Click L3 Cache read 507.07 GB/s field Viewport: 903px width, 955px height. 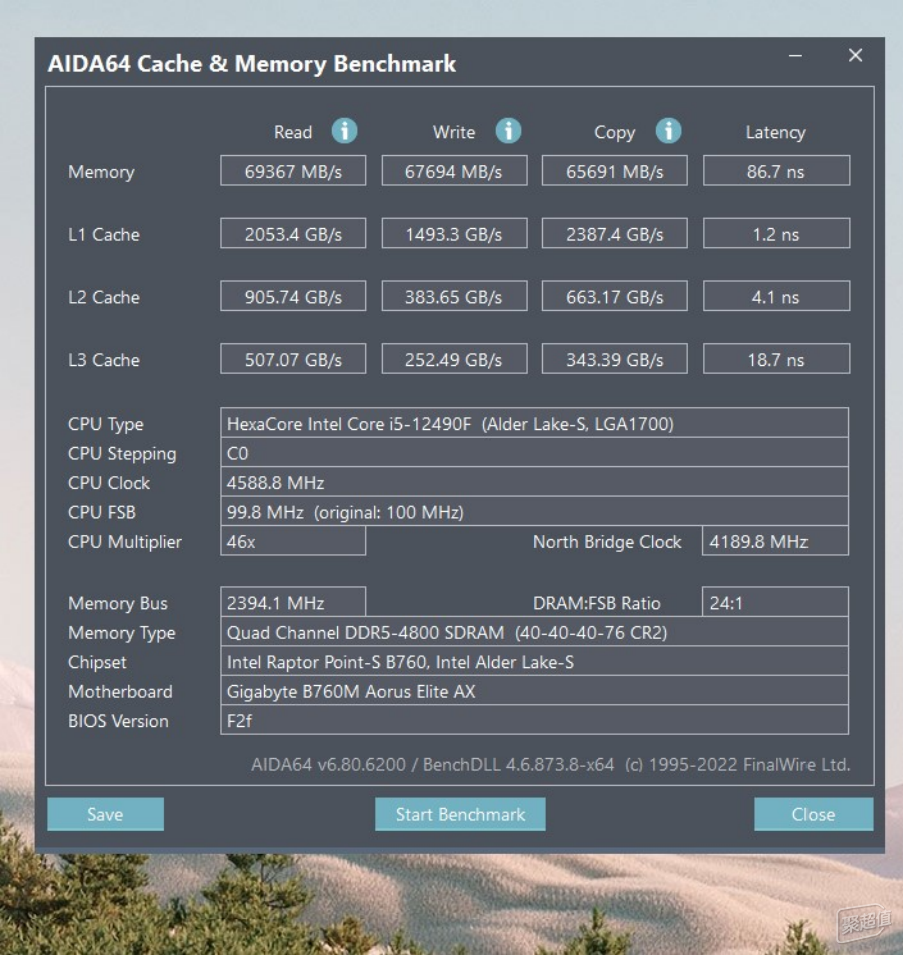click(293, 359)
